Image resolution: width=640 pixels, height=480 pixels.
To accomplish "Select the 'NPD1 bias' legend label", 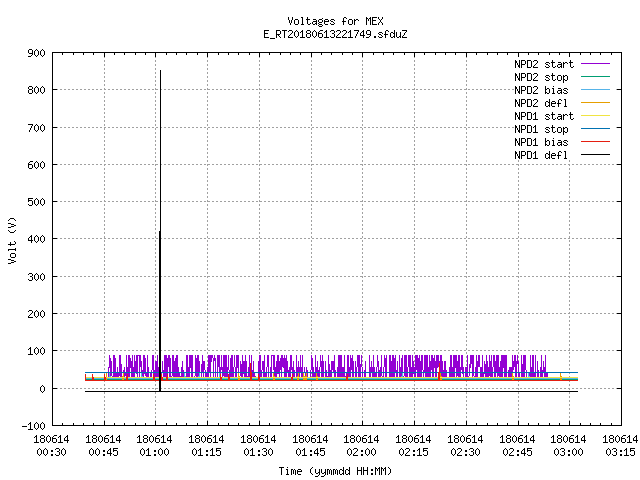I will coord(541,142).
